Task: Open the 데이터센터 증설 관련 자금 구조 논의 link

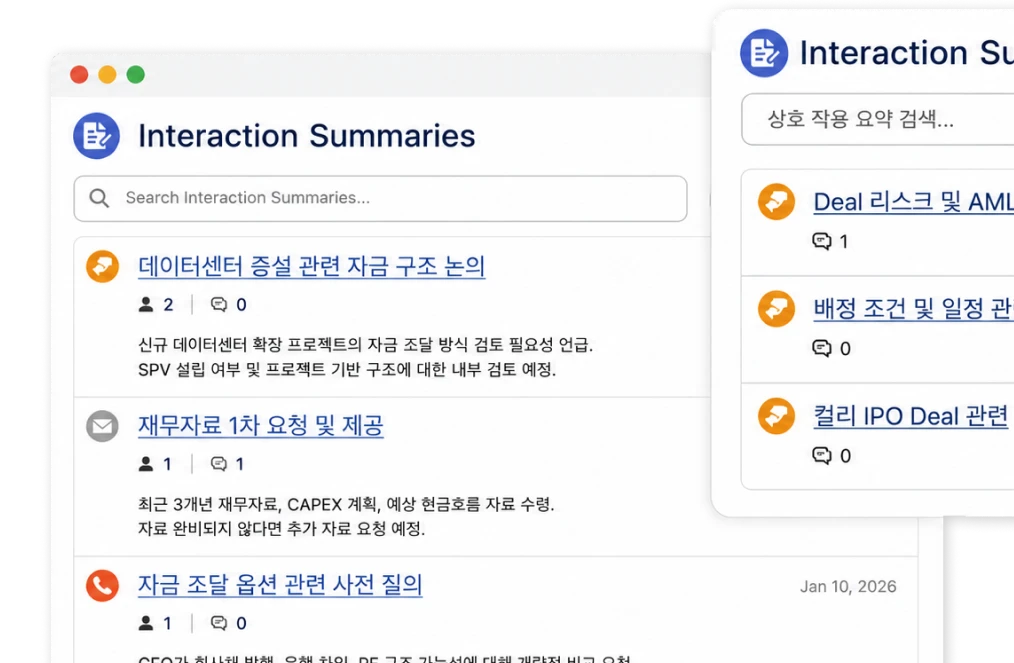Action: (312, 266)
